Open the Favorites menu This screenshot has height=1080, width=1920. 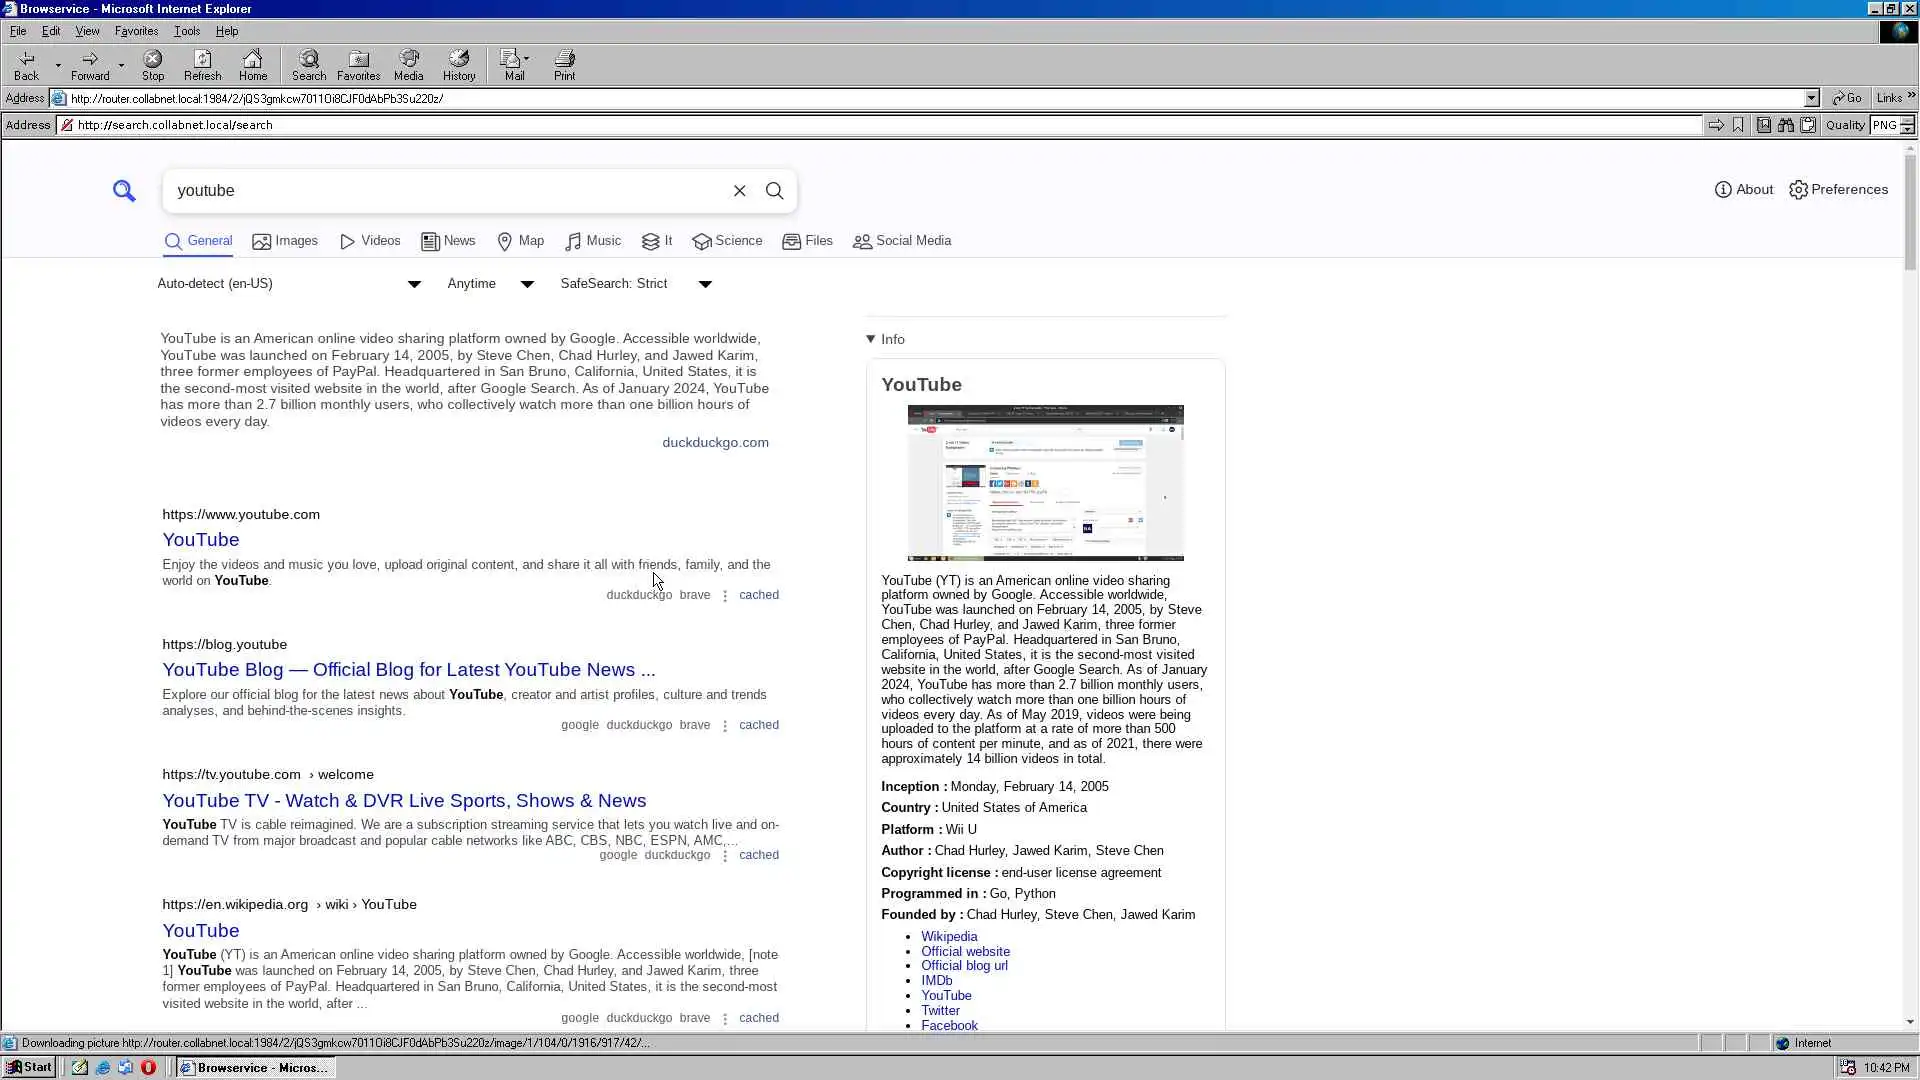136,31
